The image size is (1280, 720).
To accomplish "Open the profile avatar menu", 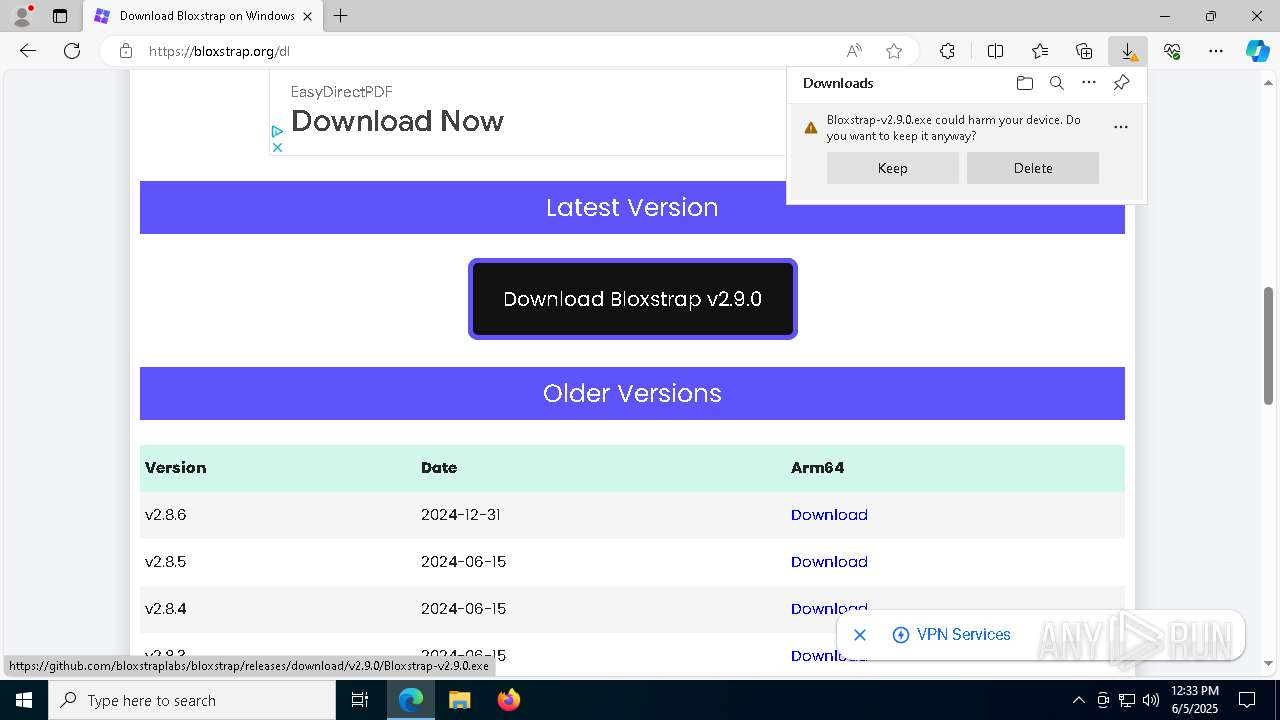I will tap(22, 16).
